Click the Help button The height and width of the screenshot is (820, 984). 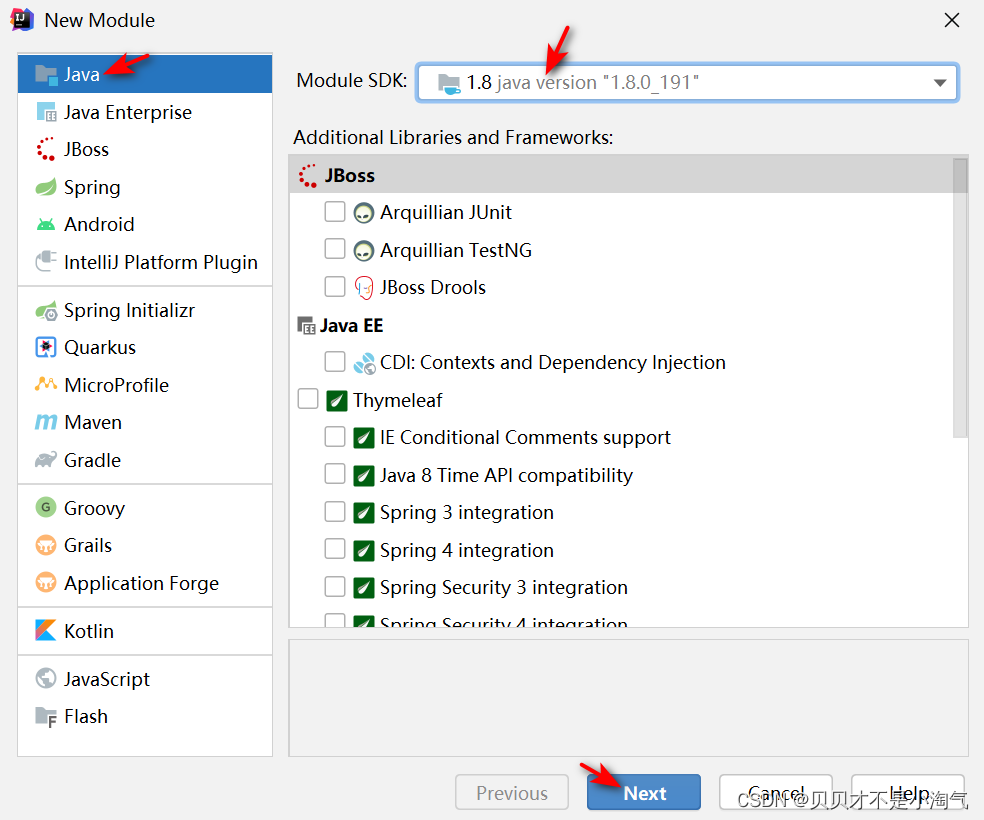point(907,792)
